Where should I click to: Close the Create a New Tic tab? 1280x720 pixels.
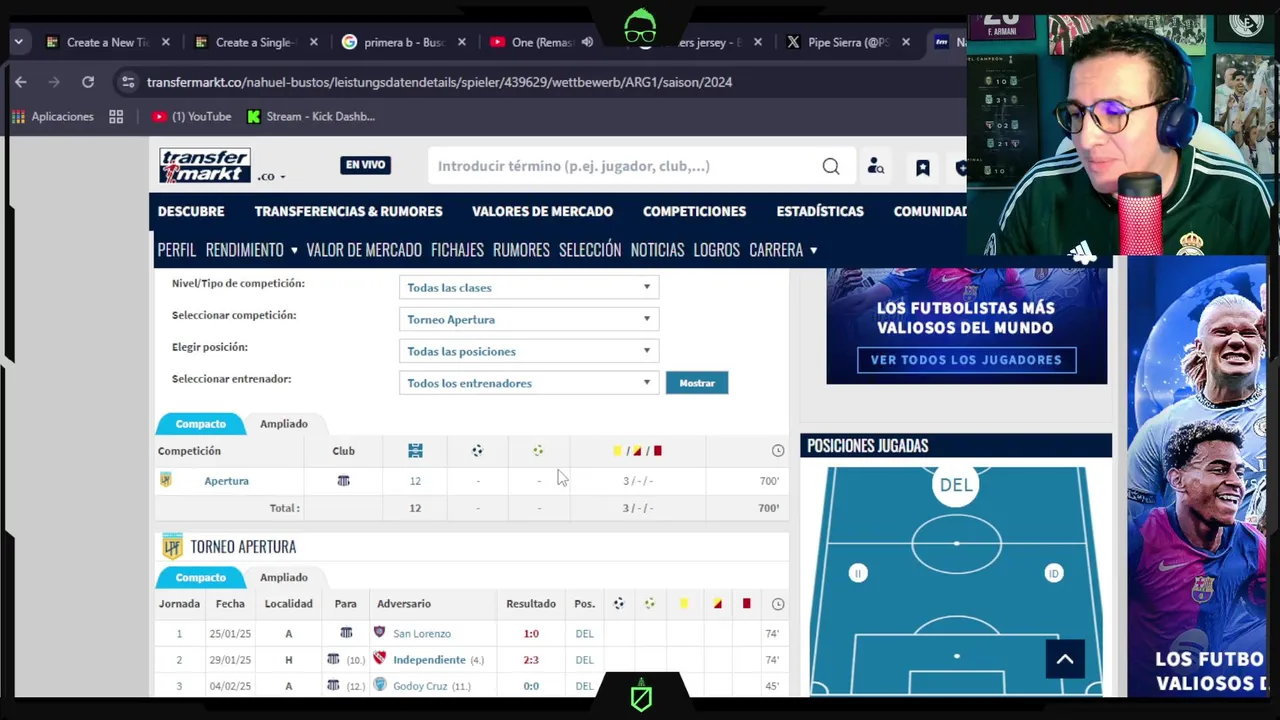tap(166, 42)
